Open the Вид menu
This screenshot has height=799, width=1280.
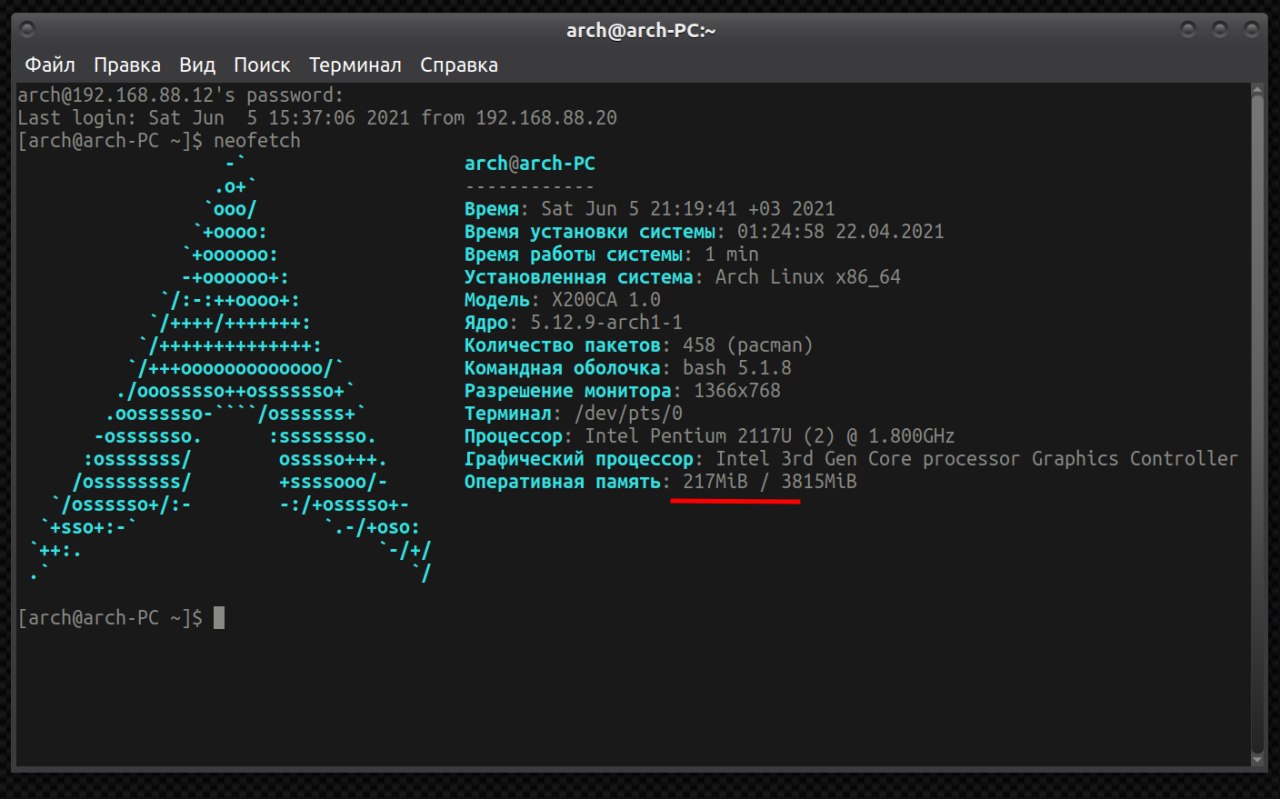[197, 65]
